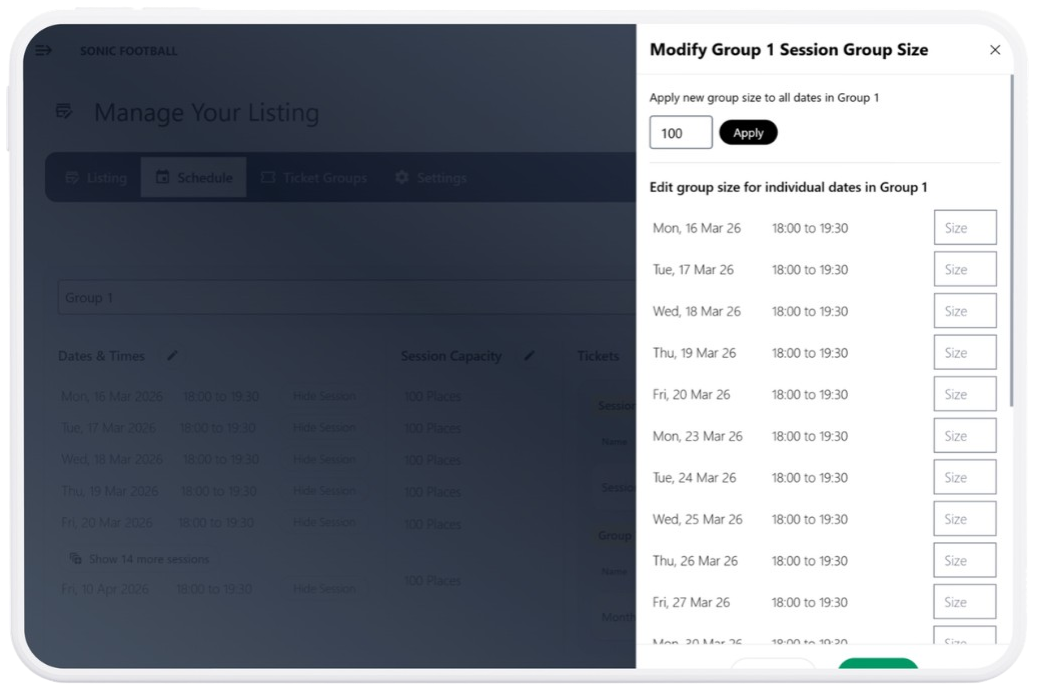Switch to the Listing tab
Screen dimensions: 1037x690
97,177
